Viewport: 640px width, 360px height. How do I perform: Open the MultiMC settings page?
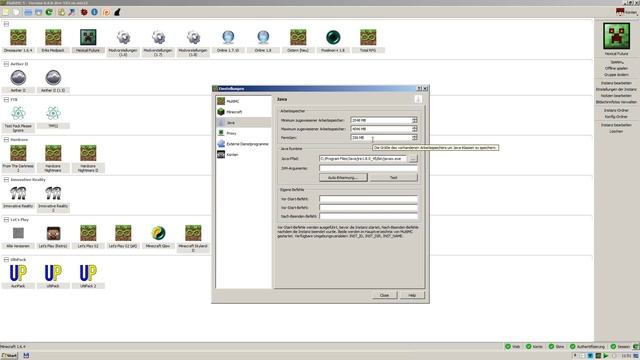click(x=243, y=101)
